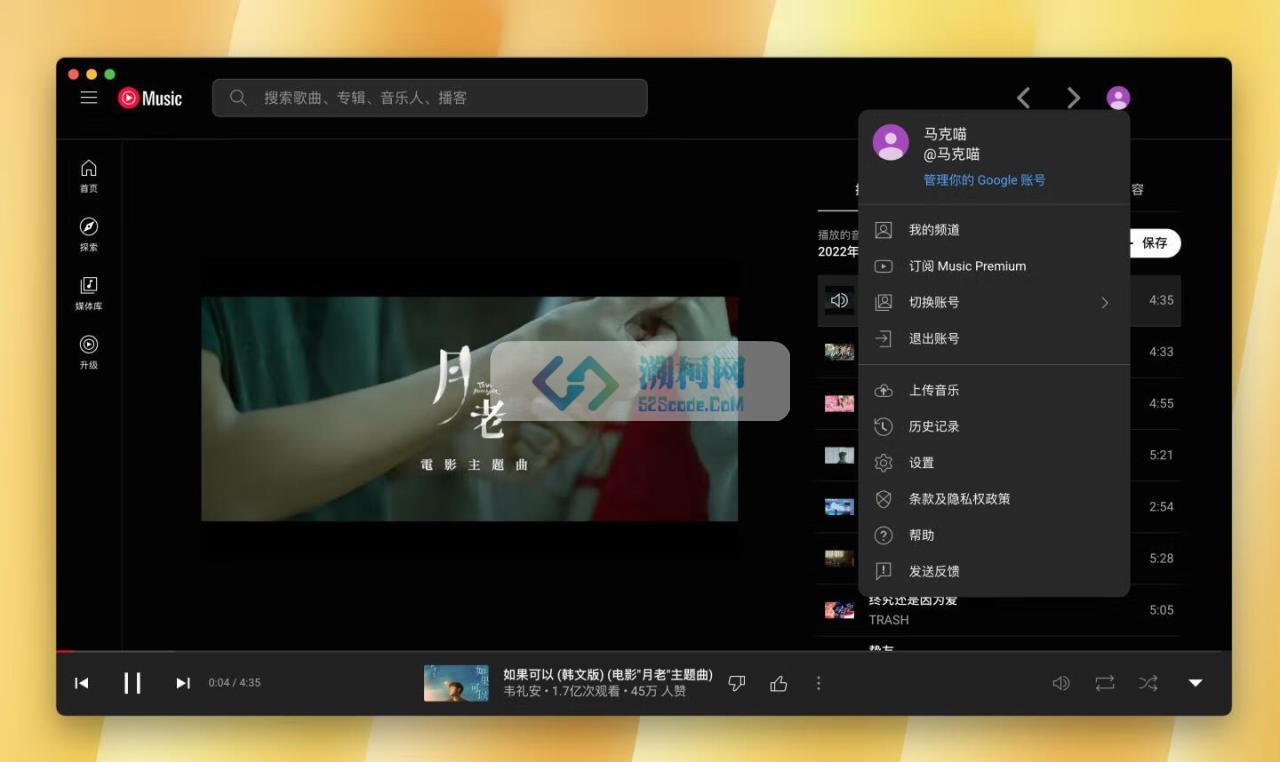Click the purple account avatar in the header
1280x762 pixels.
1118,98
